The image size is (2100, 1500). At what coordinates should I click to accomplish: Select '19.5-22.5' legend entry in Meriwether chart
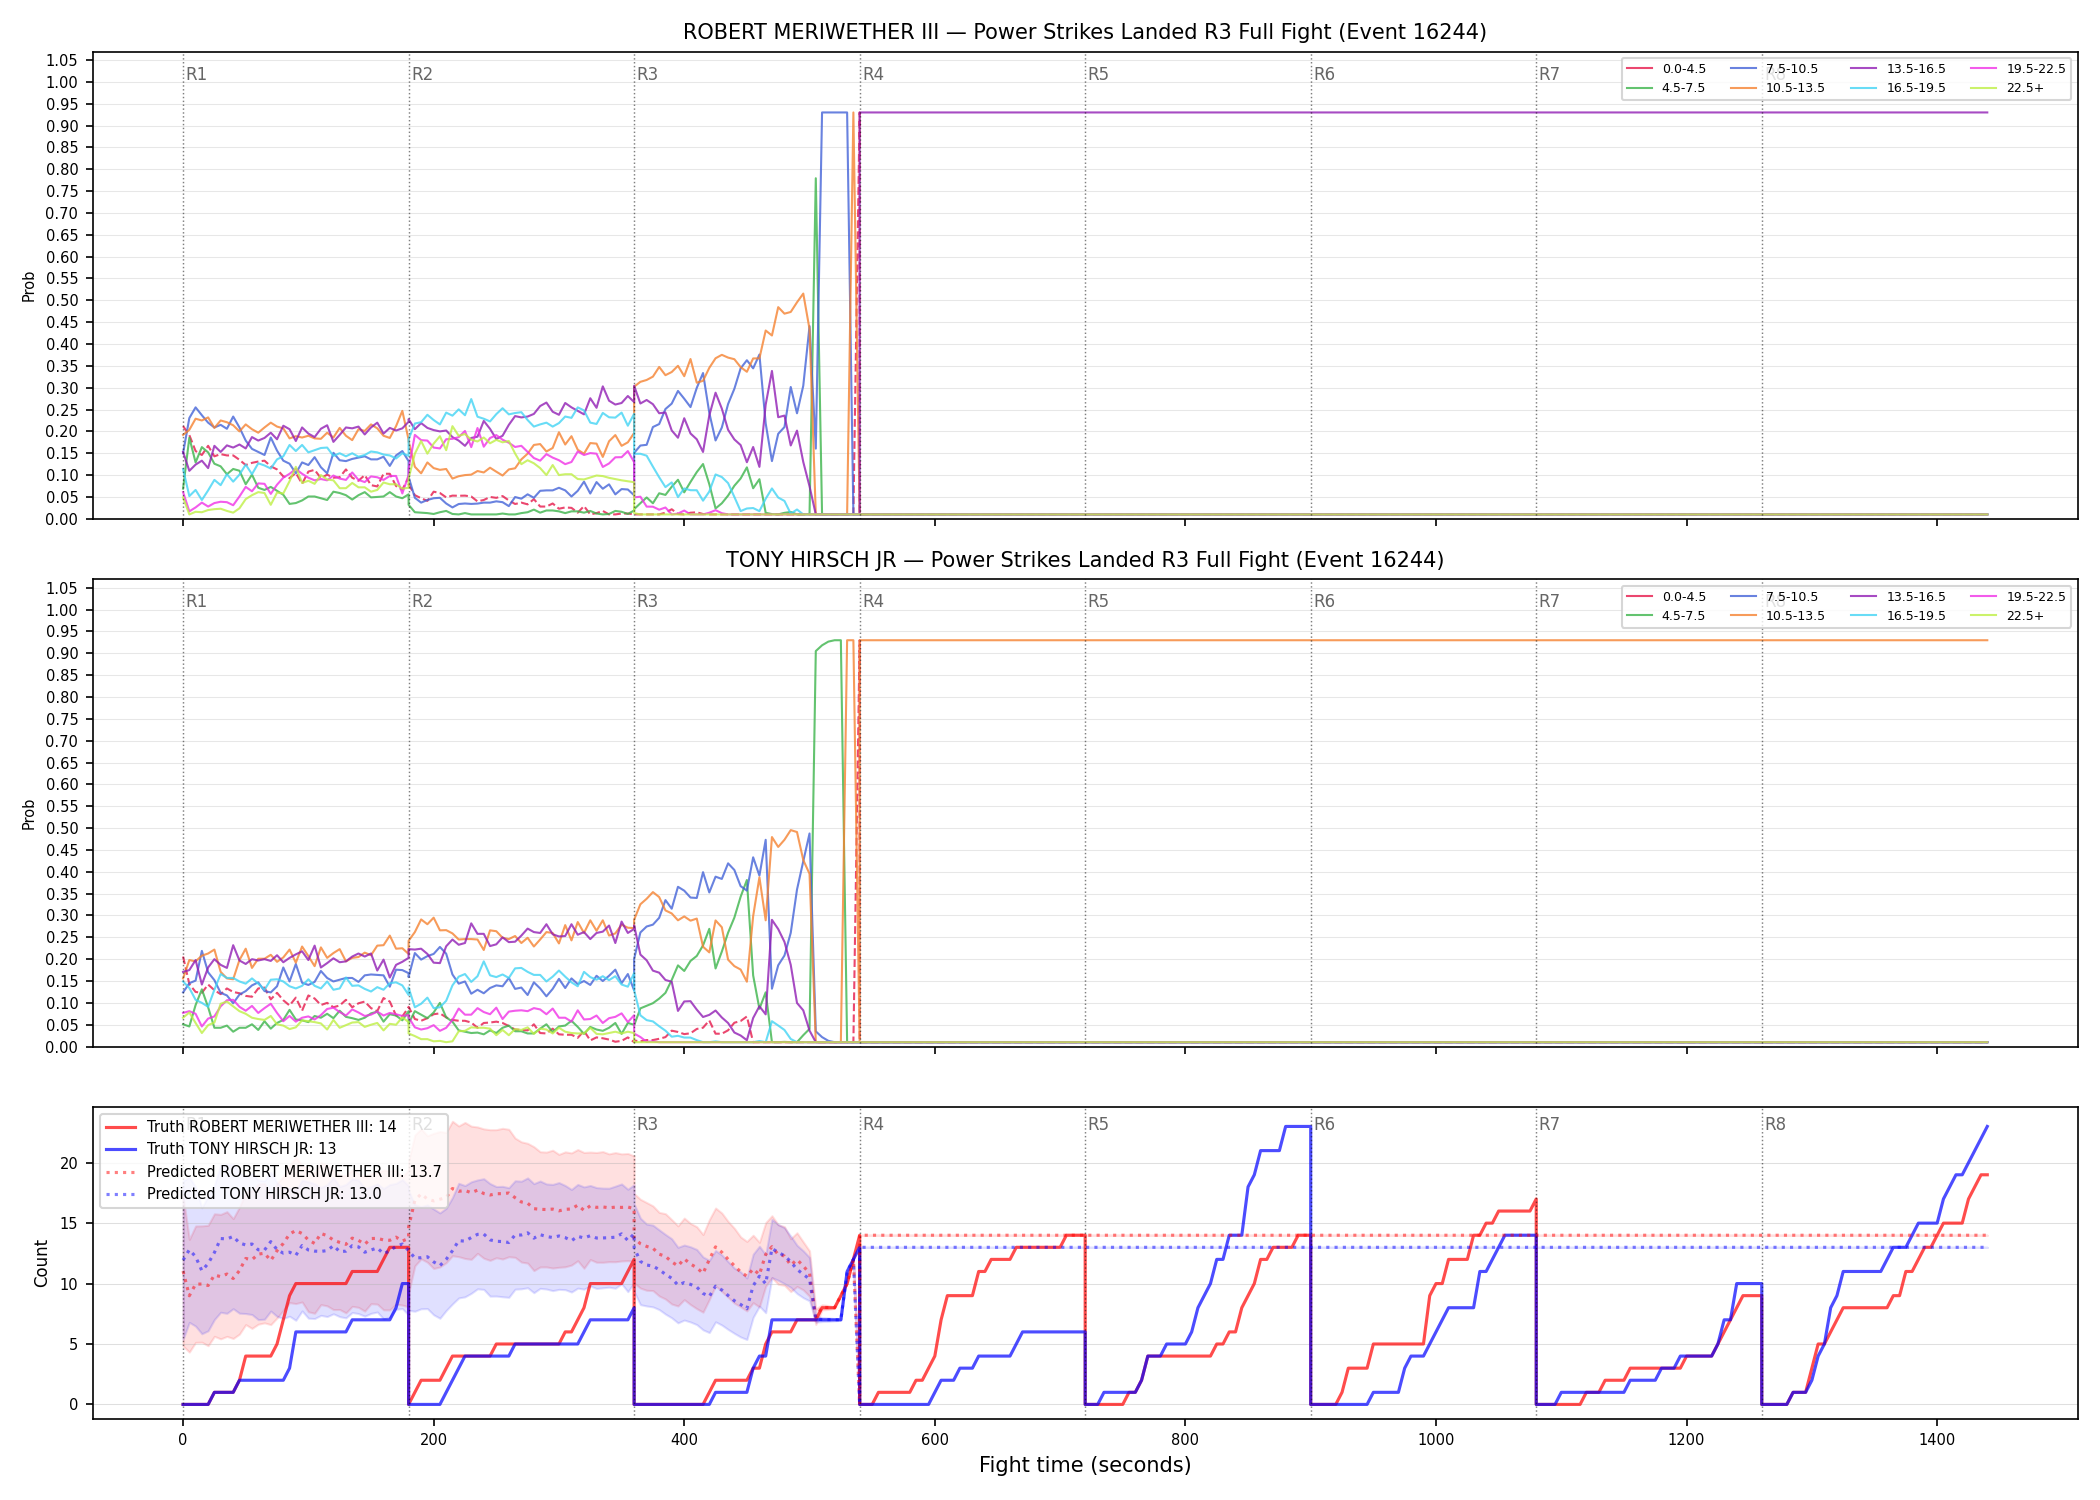(2018, 69)
